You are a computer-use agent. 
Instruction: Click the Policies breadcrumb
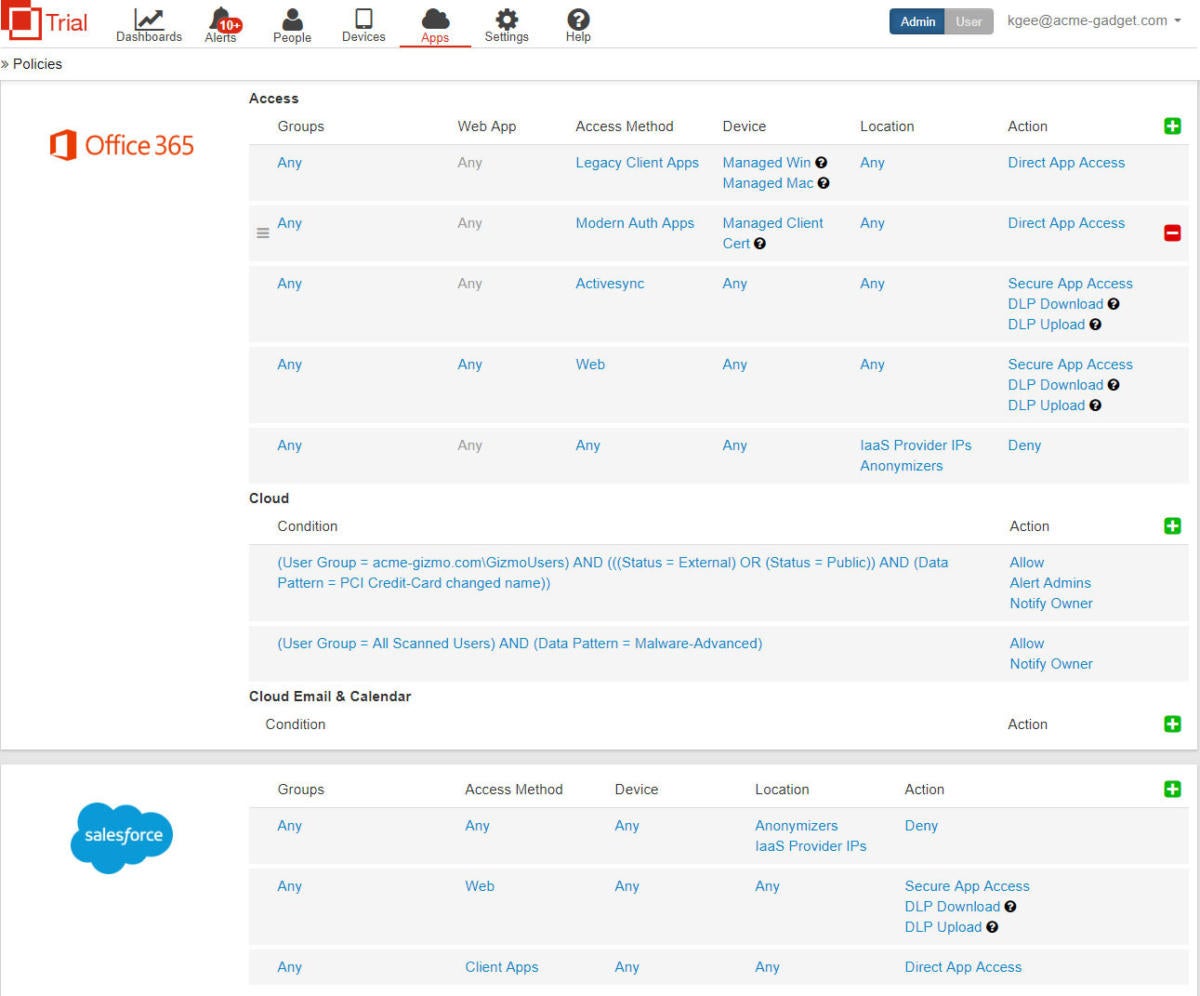point(37,64)
